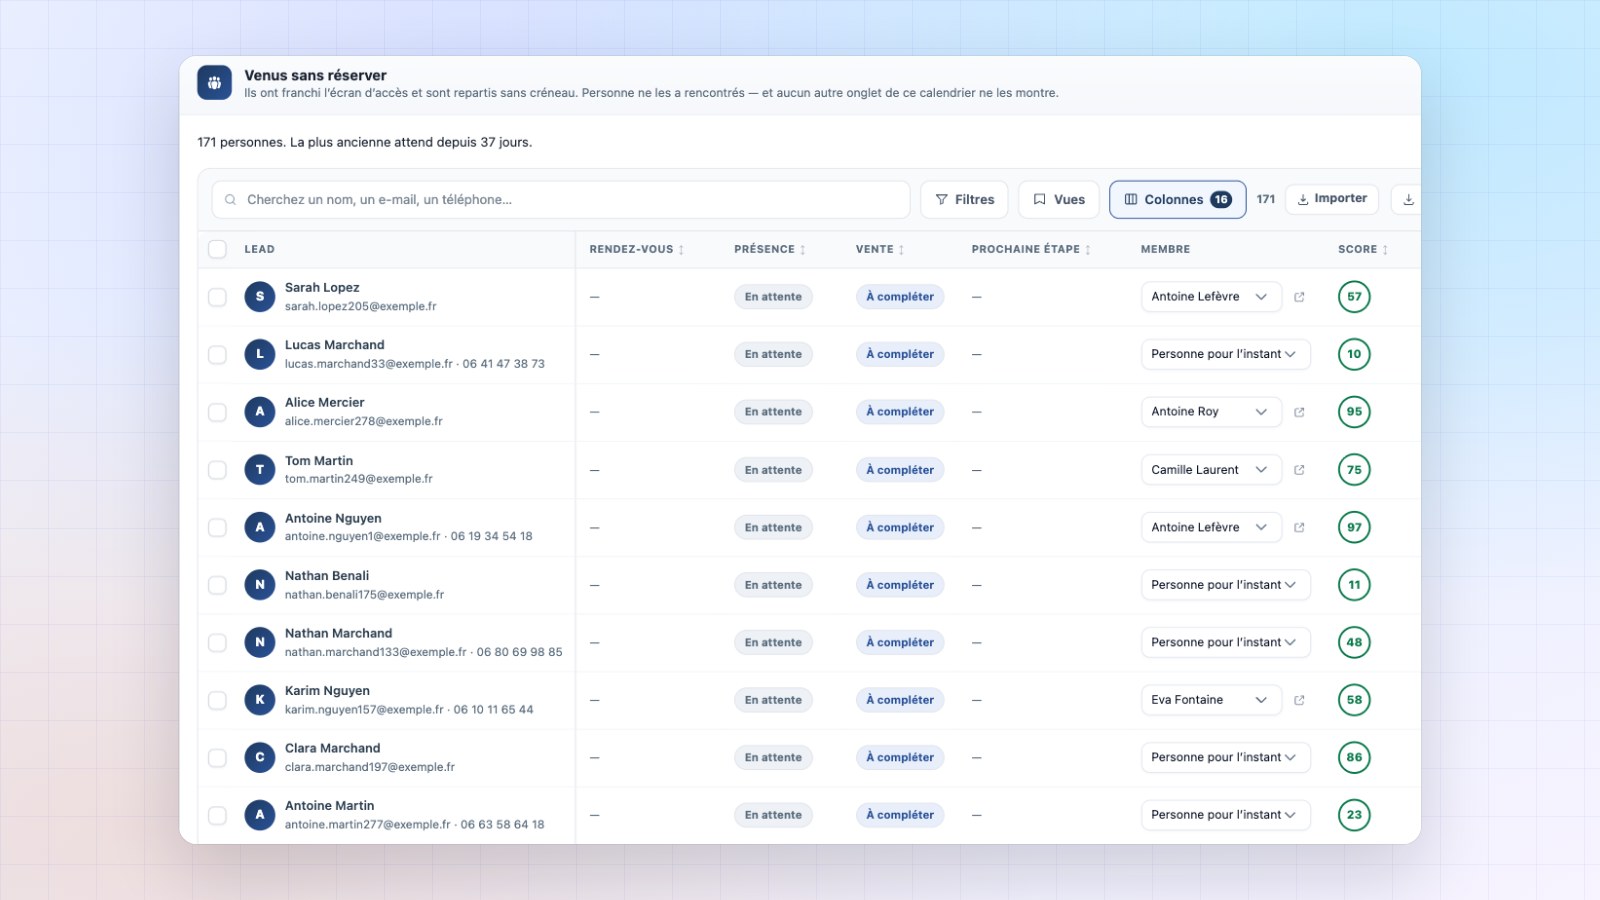The image size is (1600, 900).
Task: Sort by the PROCHAINE ÉTAPE column header
Action: pyautogui.click(x=1031, y=249)
